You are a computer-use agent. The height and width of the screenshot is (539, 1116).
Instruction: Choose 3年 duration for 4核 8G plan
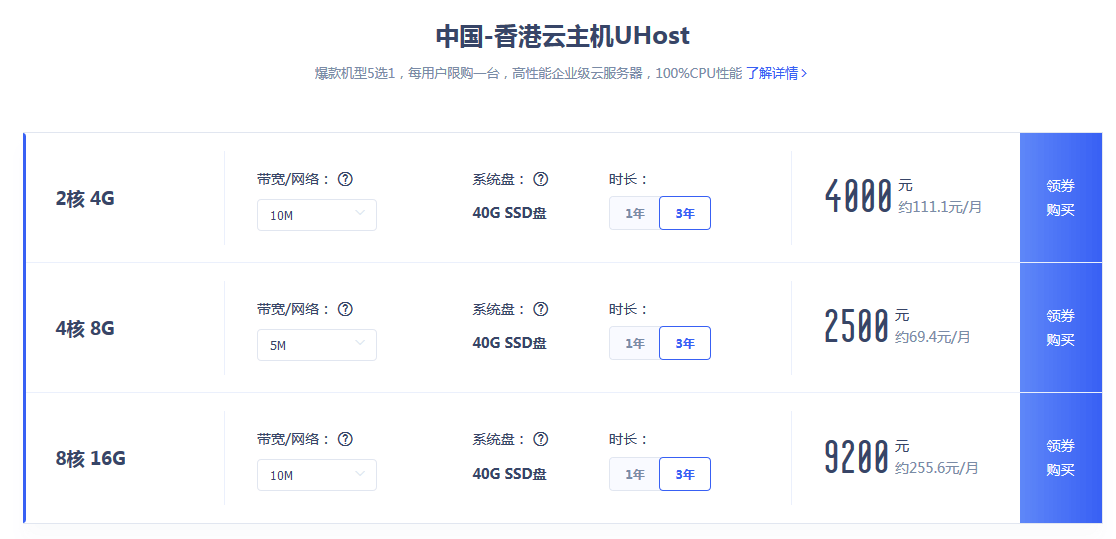point(685,343)
